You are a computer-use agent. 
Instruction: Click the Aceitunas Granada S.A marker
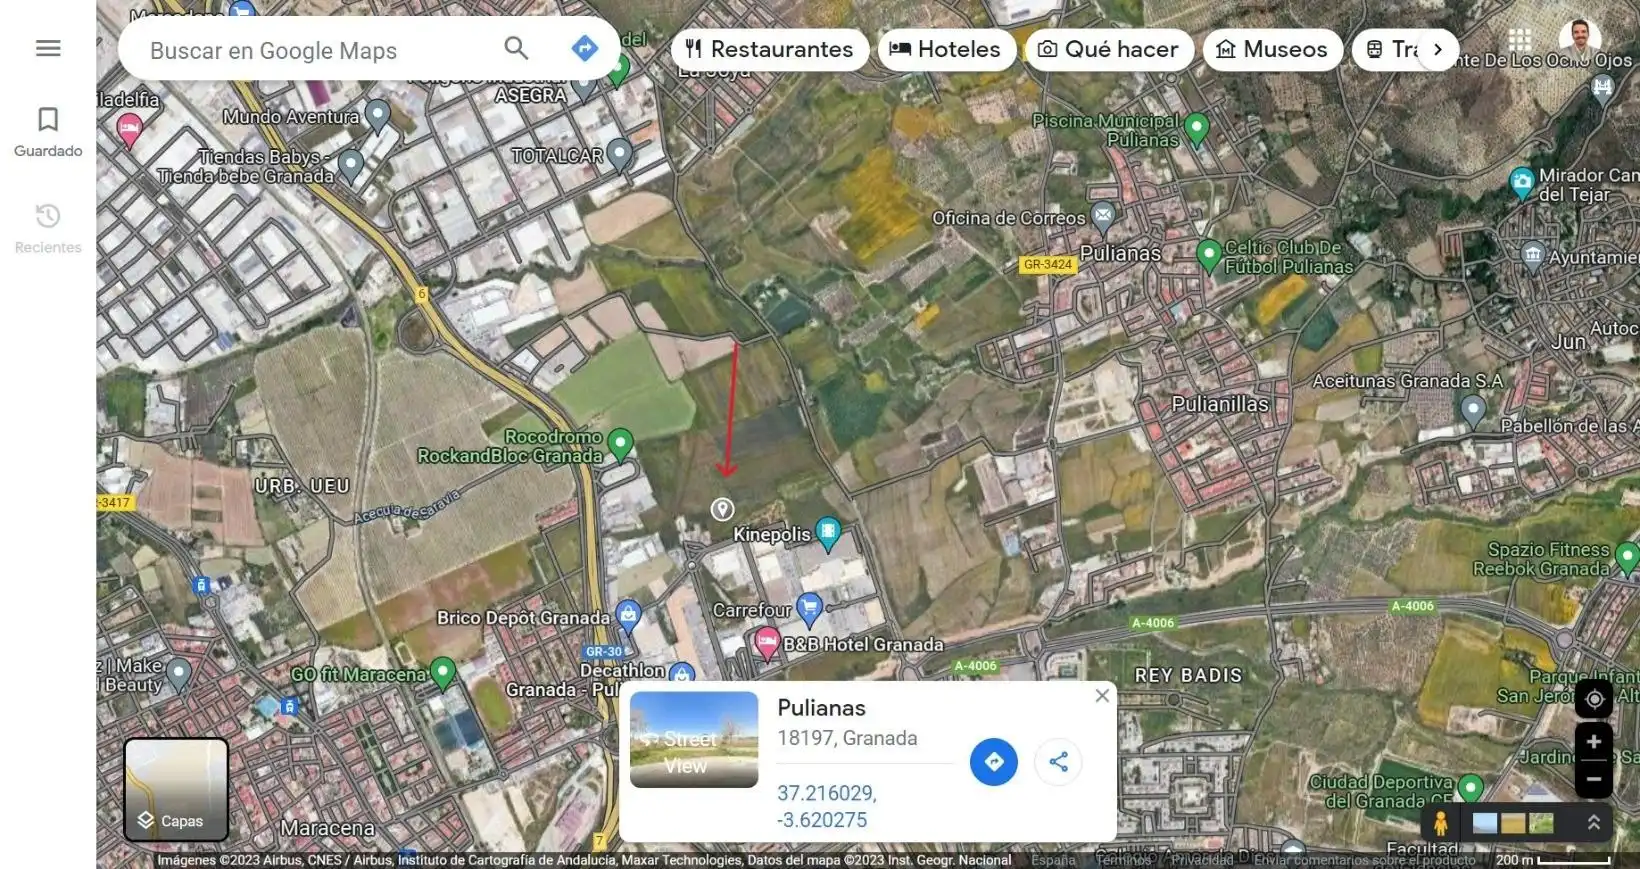click(x=1473, y=410)
